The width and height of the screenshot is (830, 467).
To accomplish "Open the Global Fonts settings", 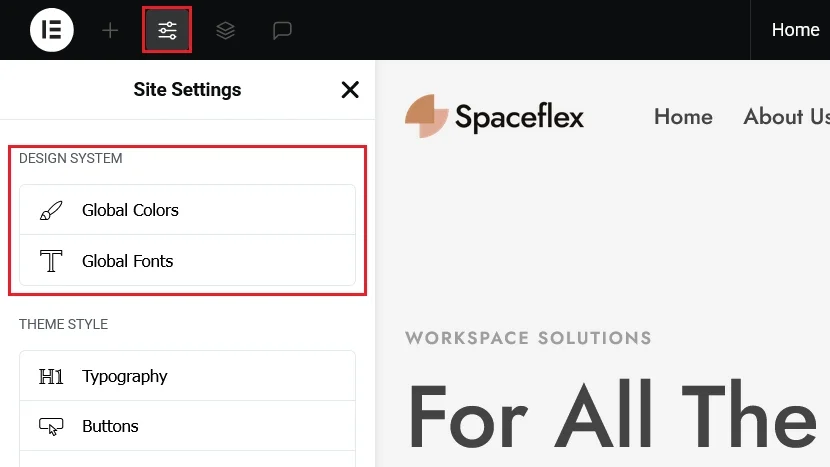I will (x=187, y=261).
